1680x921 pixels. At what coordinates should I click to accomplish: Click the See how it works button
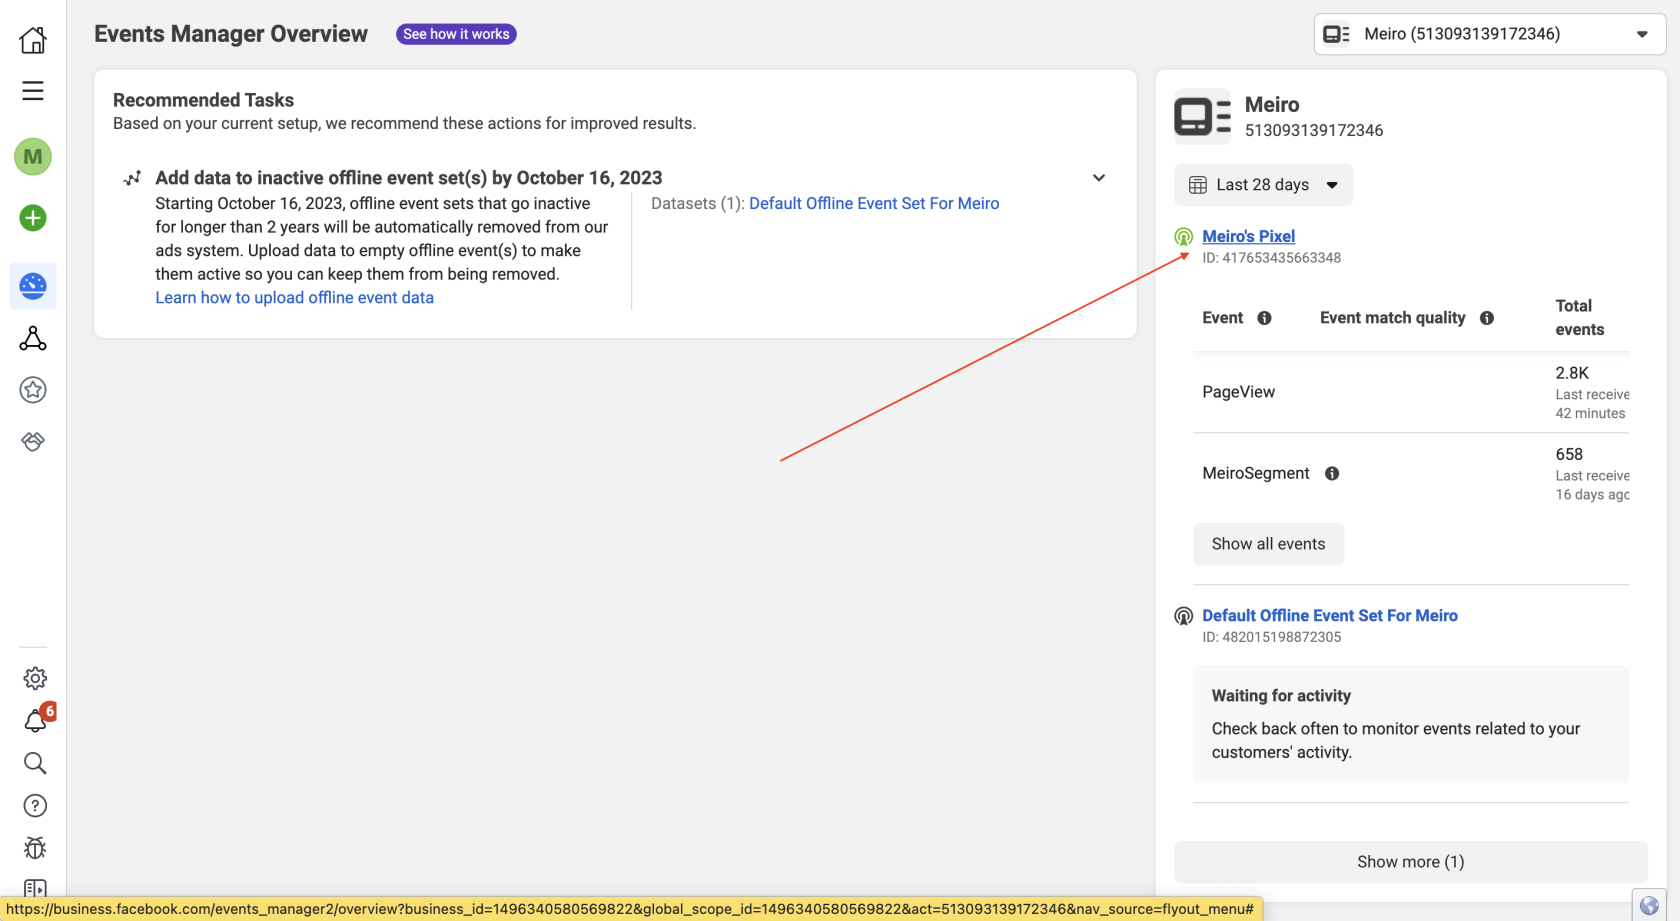[x=456, y=34]
